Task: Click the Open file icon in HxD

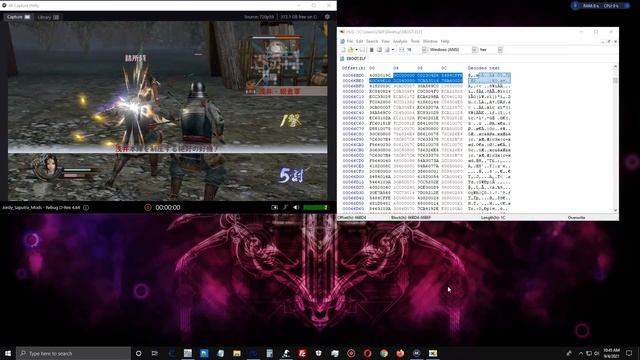Action: coord(350,50)
